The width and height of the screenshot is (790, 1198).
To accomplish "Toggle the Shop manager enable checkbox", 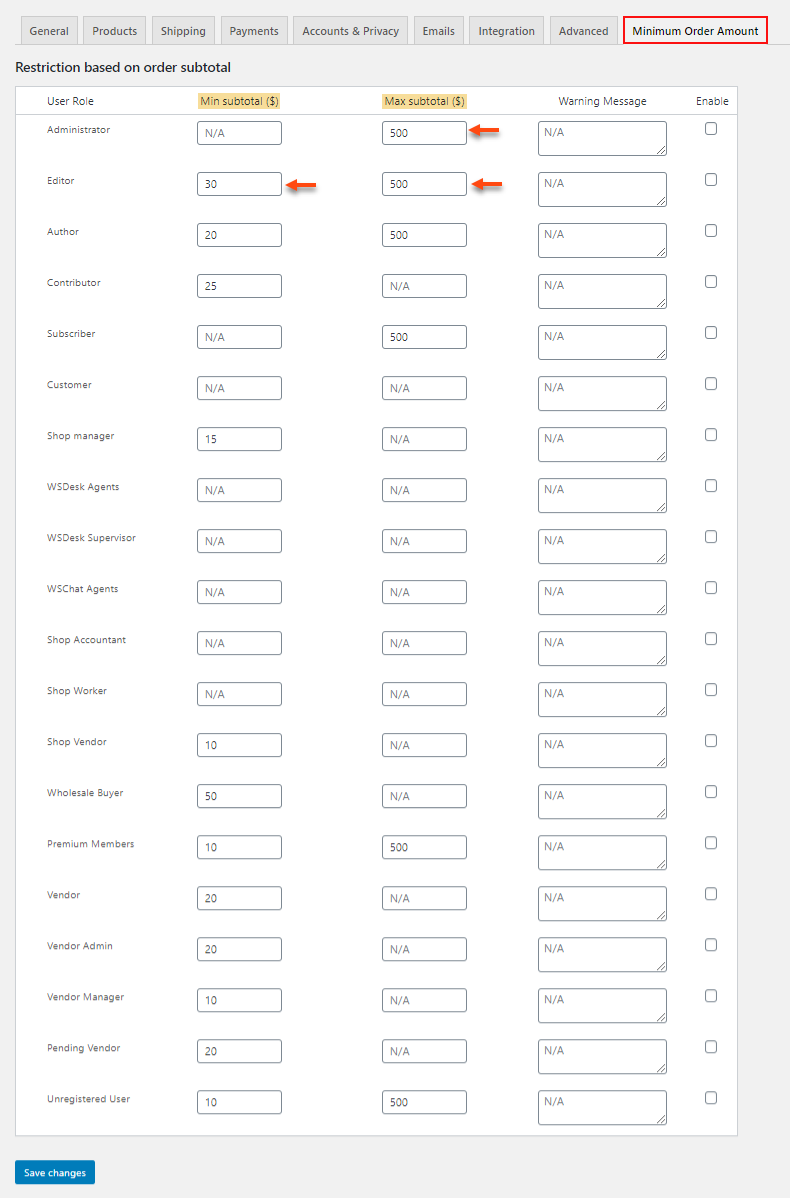I will coord(711,435).
